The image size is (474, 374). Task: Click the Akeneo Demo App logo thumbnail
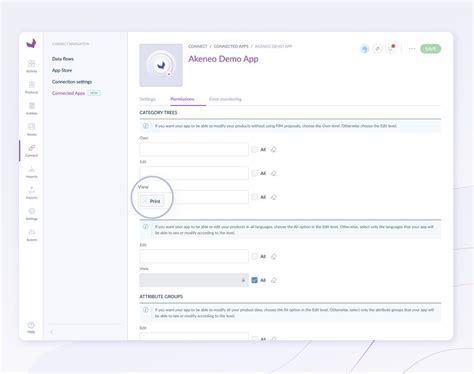[x=161, y=65]
